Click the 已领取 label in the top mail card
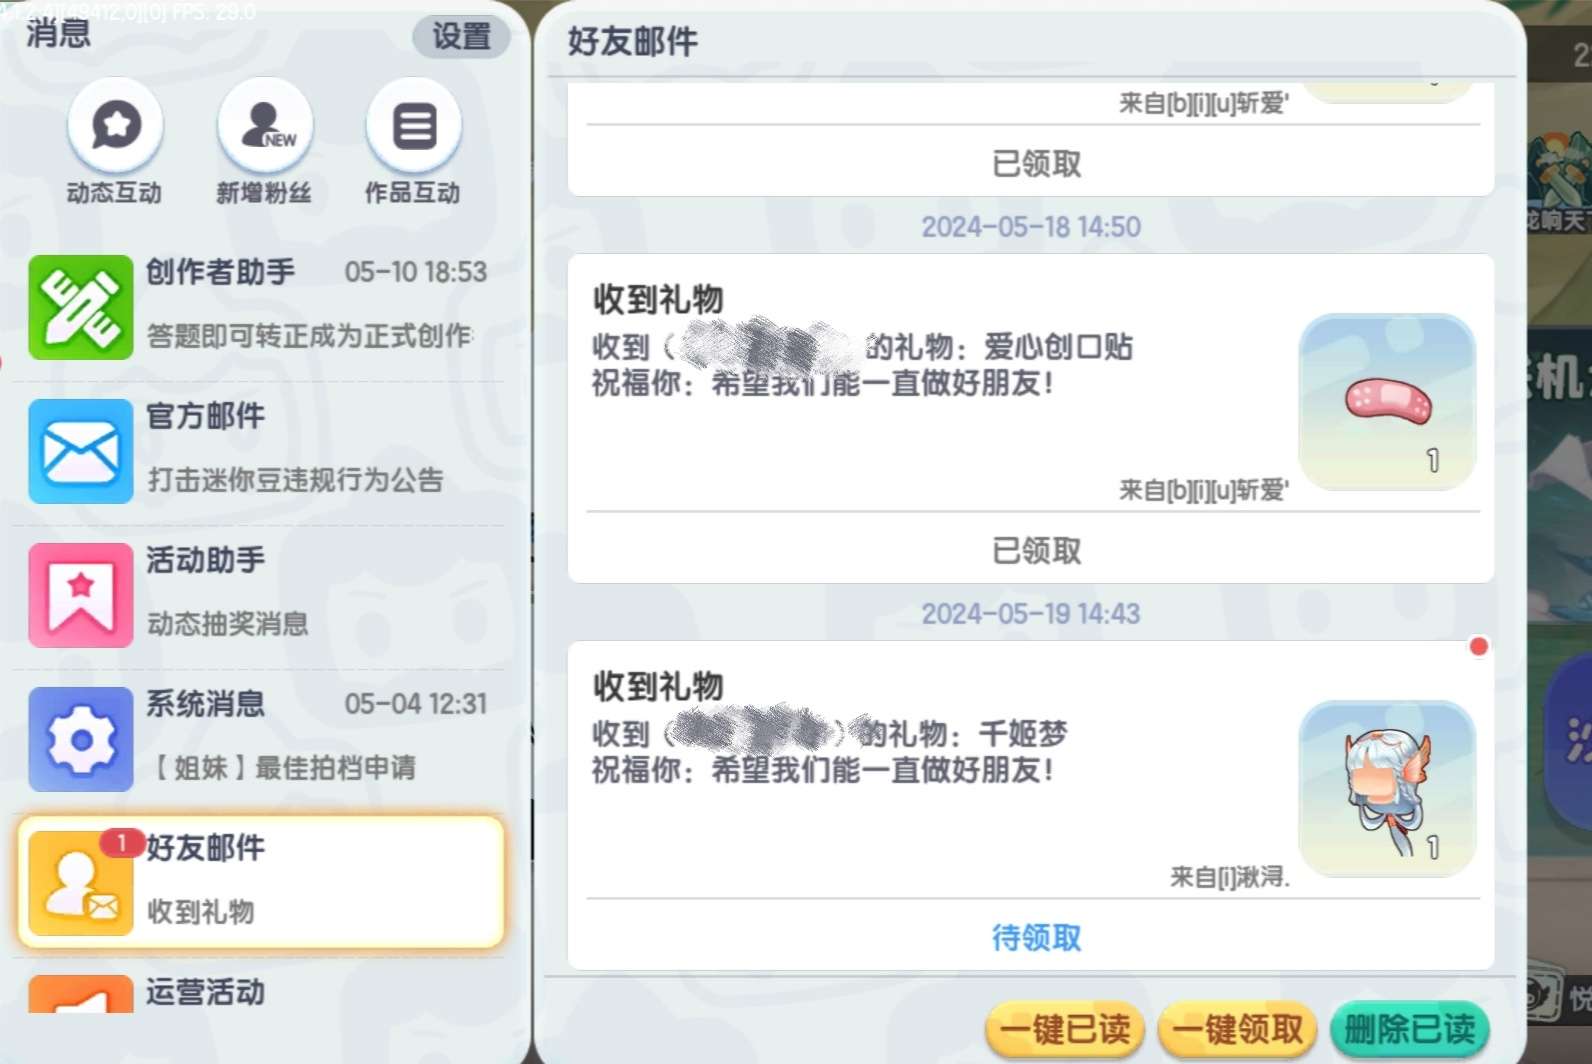Screen dimensions: 1592x1064 (1036, 164)
